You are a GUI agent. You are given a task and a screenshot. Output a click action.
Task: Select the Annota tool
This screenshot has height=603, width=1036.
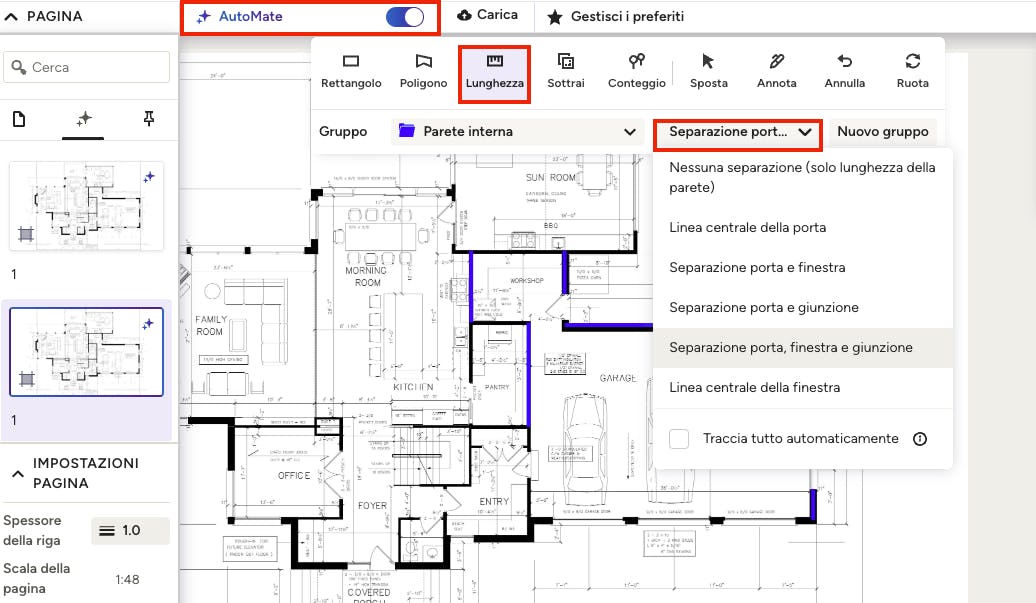coord(776,71)
